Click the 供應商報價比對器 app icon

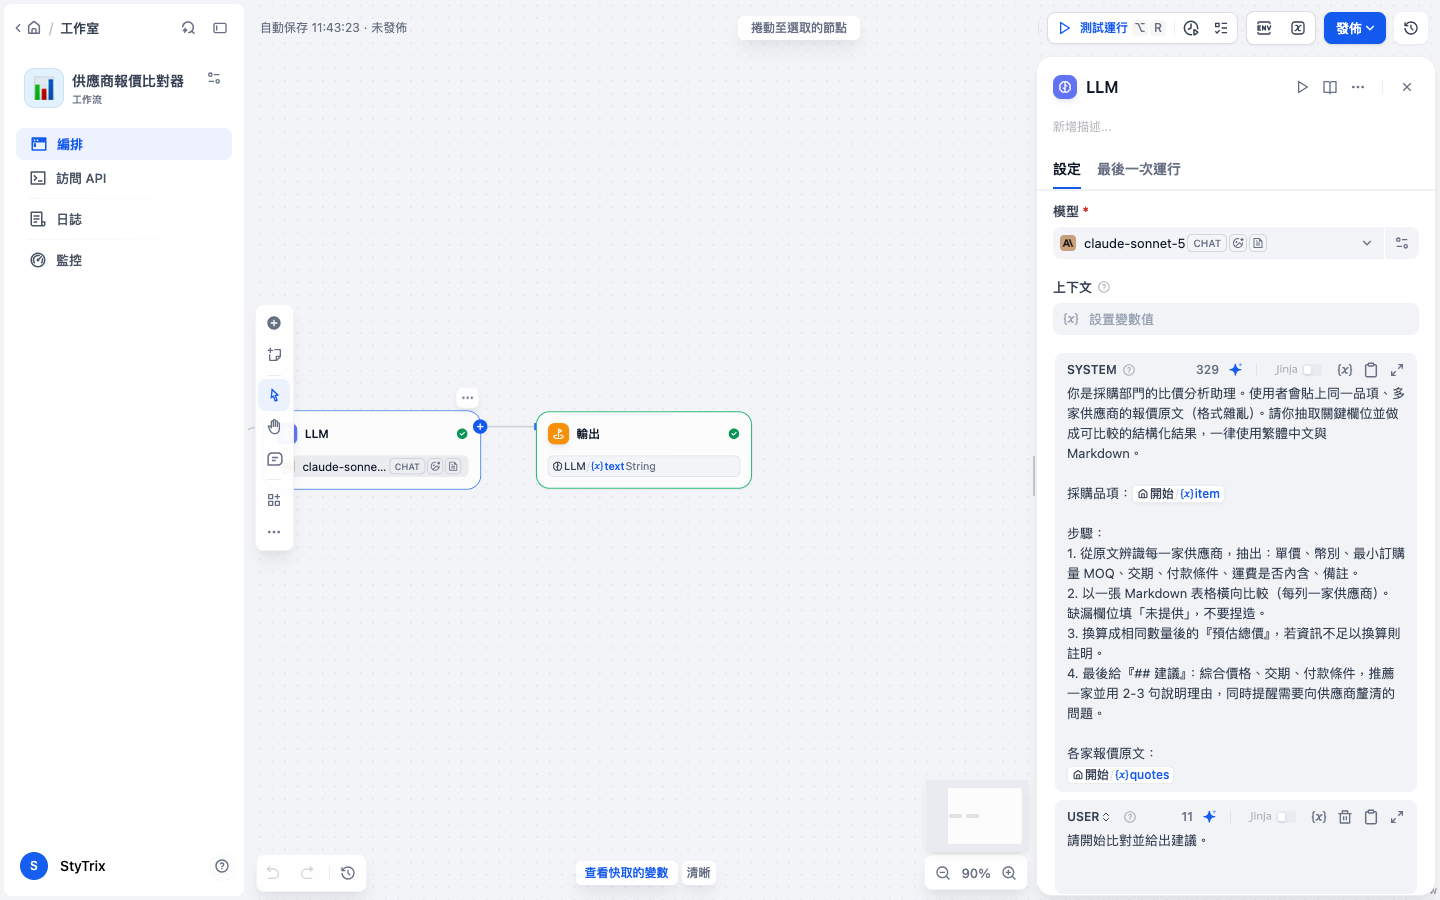pyautogui.click(x=44, y=88)
